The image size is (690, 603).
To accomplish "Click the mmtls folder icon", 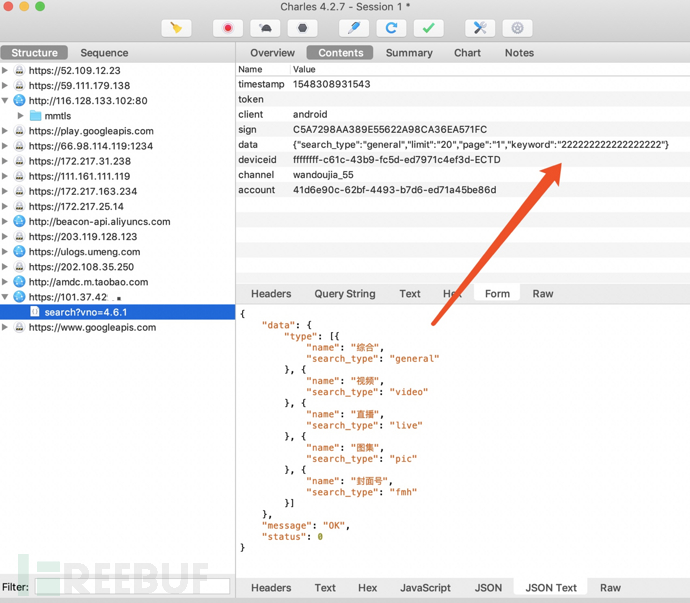I will (x=35, y=116).
